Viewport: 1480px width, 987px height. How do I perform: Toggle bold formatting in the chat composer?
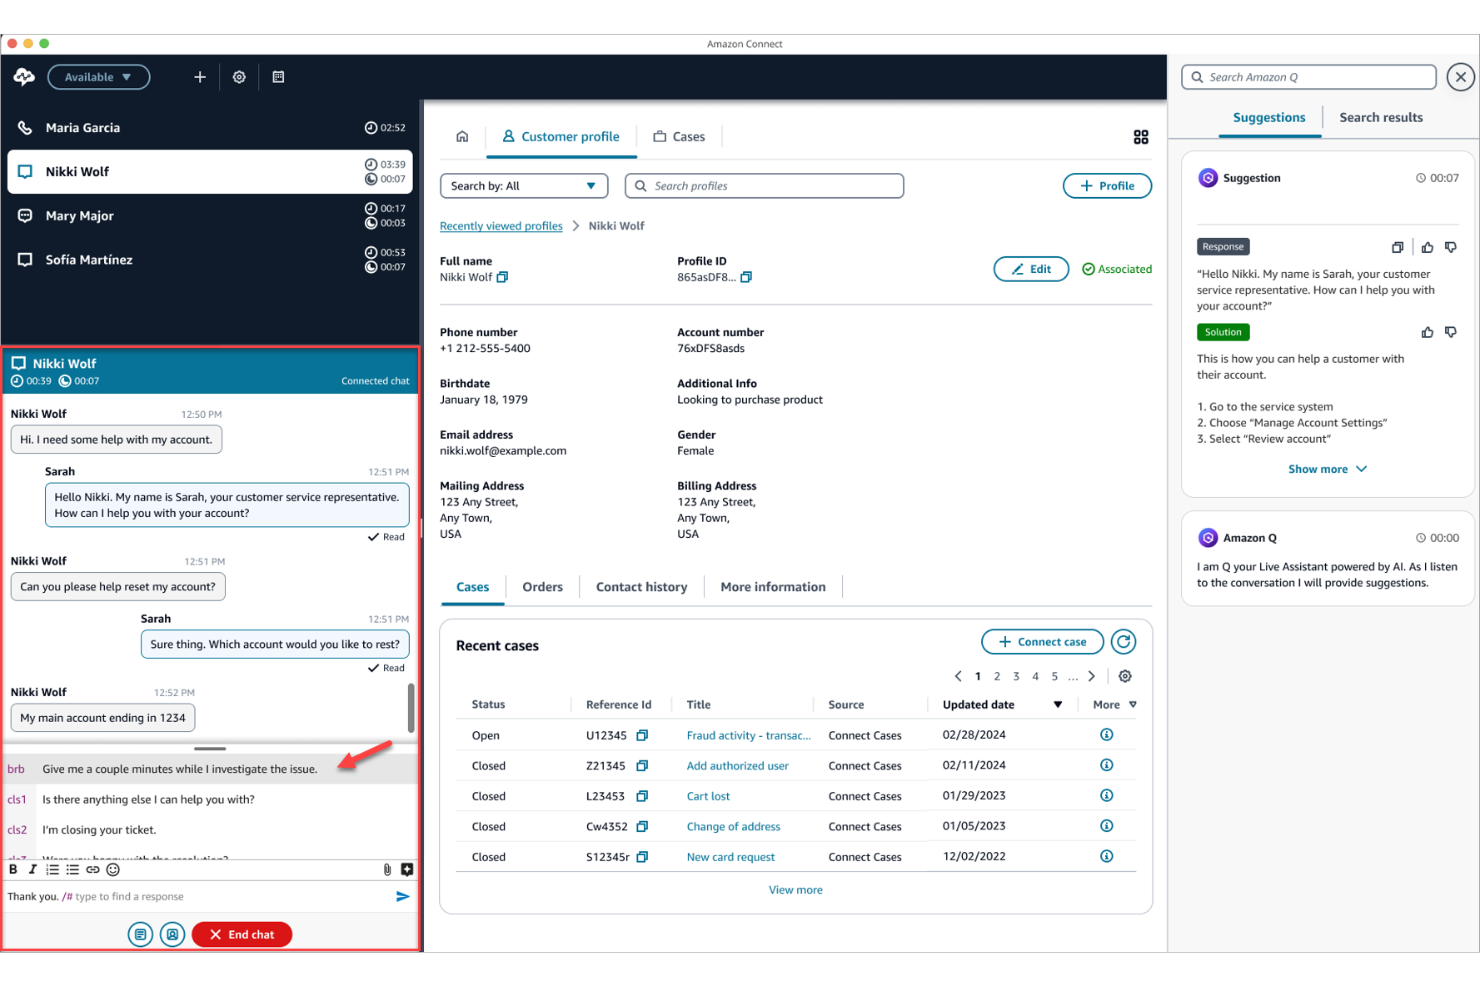[x=13, y=869]
